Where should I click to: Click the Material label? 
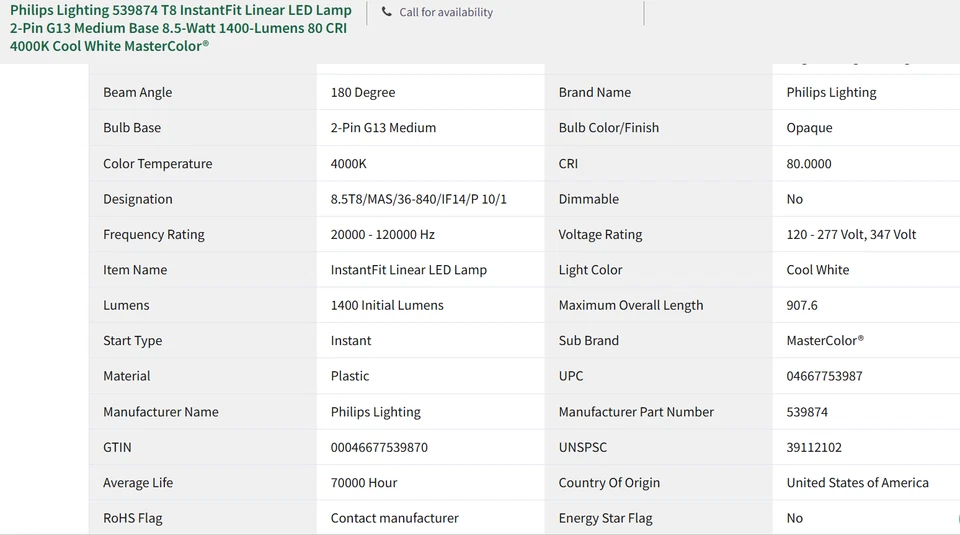tap(126, 376)
